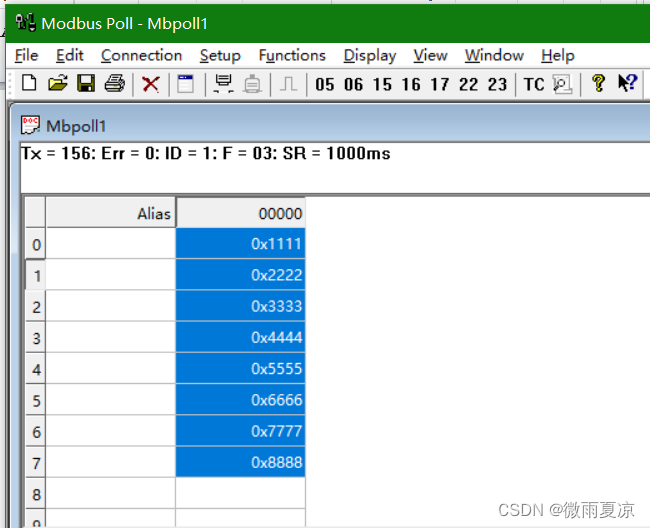
Task: Click the pulse waveform icon
Action: [x=288, y=84]
